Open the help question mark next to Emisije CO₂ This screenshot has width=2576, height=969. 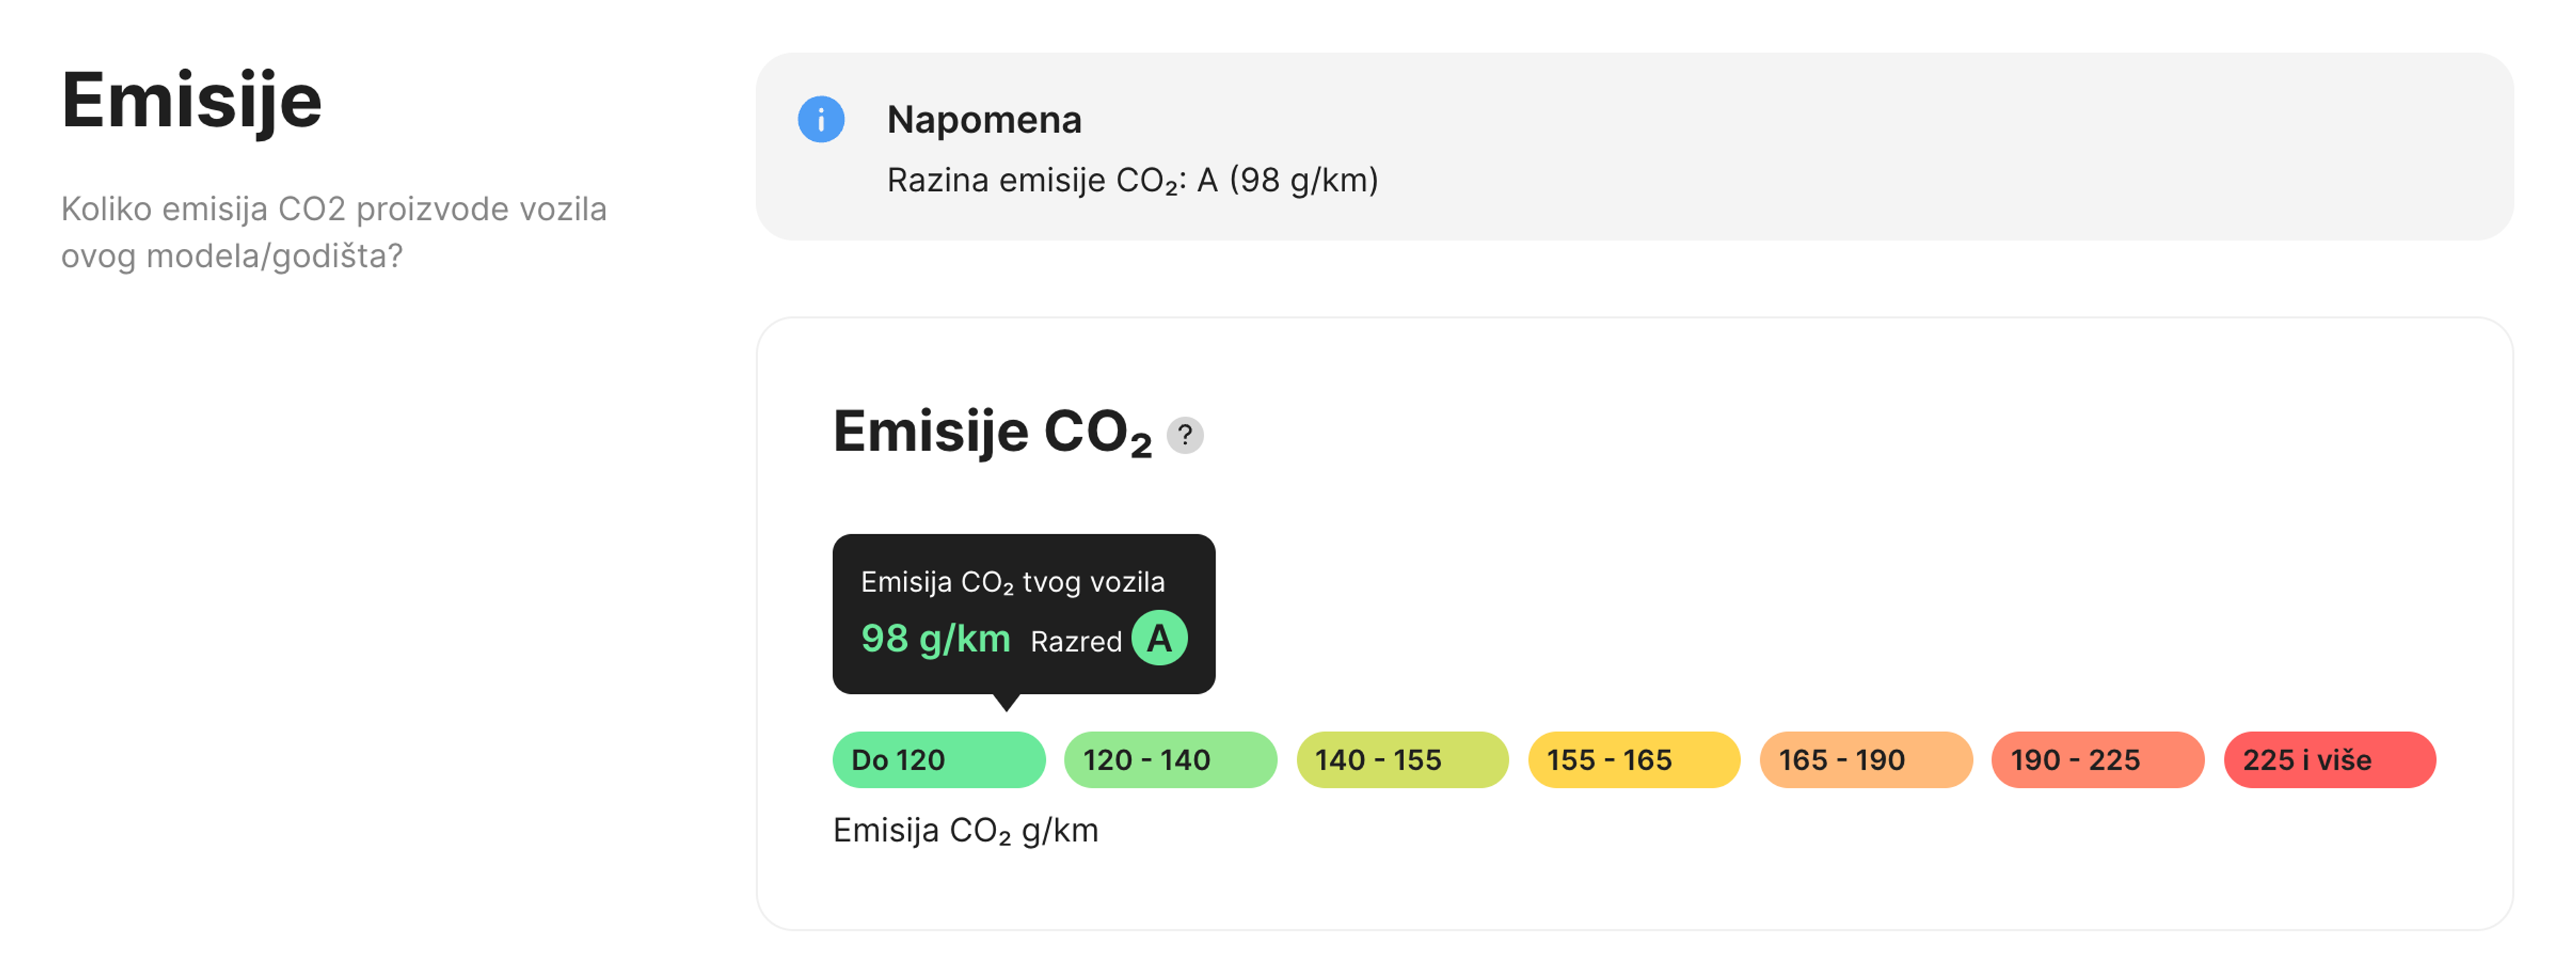(1185, 434)
